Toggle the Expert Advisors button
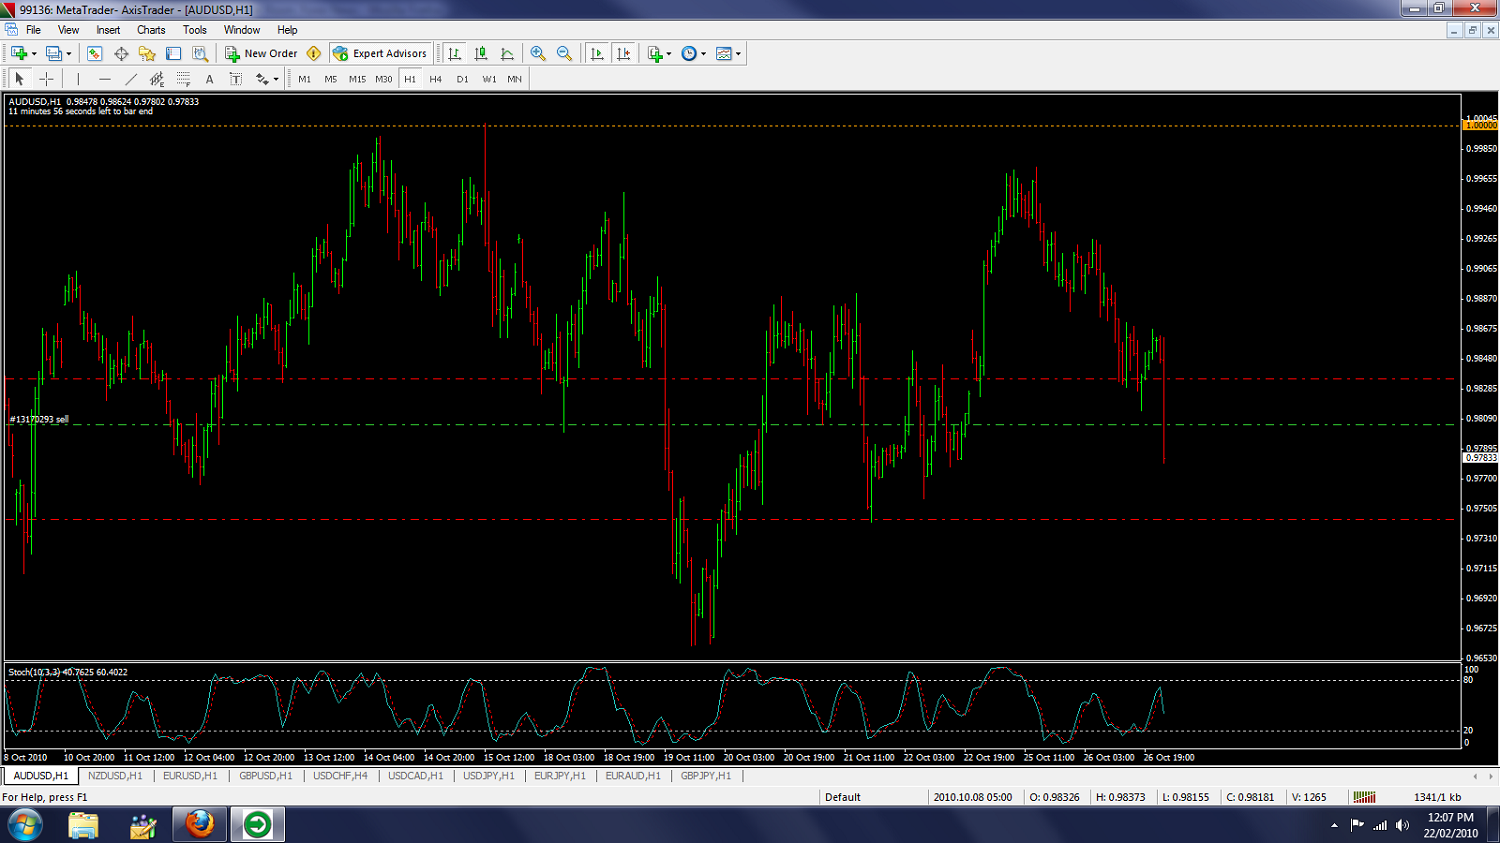This screenshot has width=1500, height=843. pos(380,54)
